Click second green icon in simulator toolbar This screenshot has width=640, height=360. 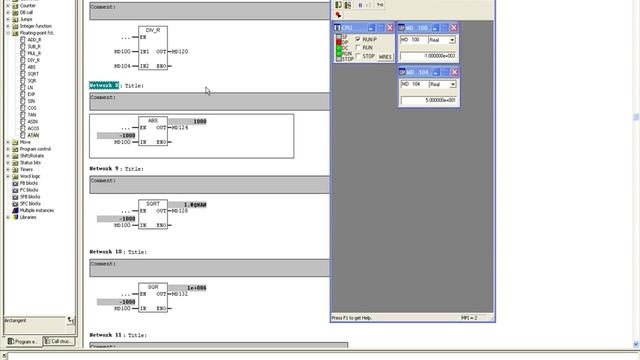[348, 5]
